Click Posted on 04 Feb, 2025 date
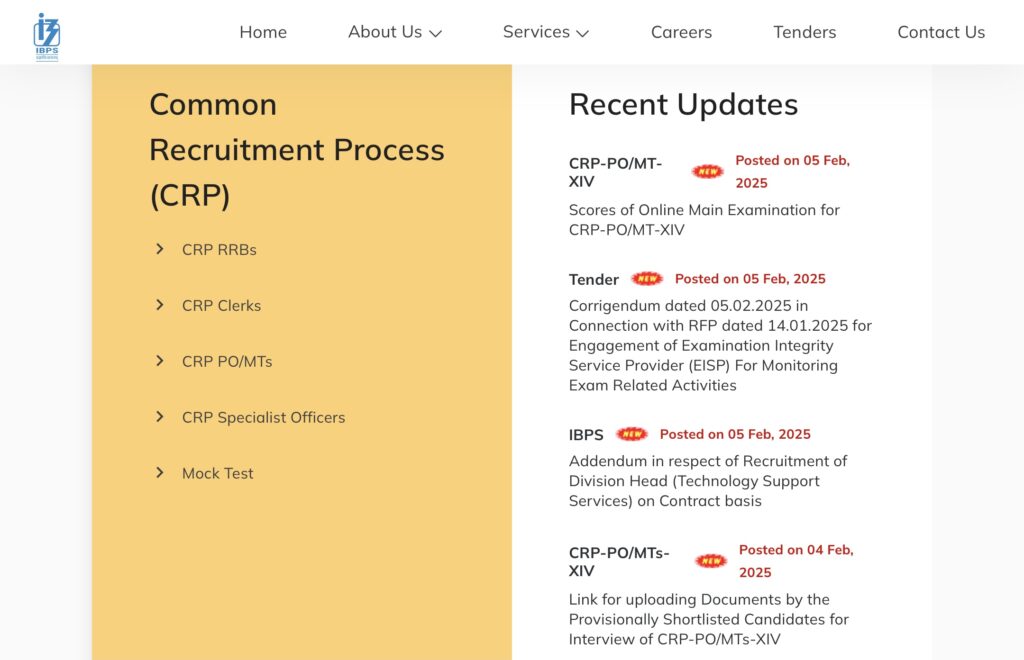Screen dimensions: 1024x660 (x=796, y=561)
